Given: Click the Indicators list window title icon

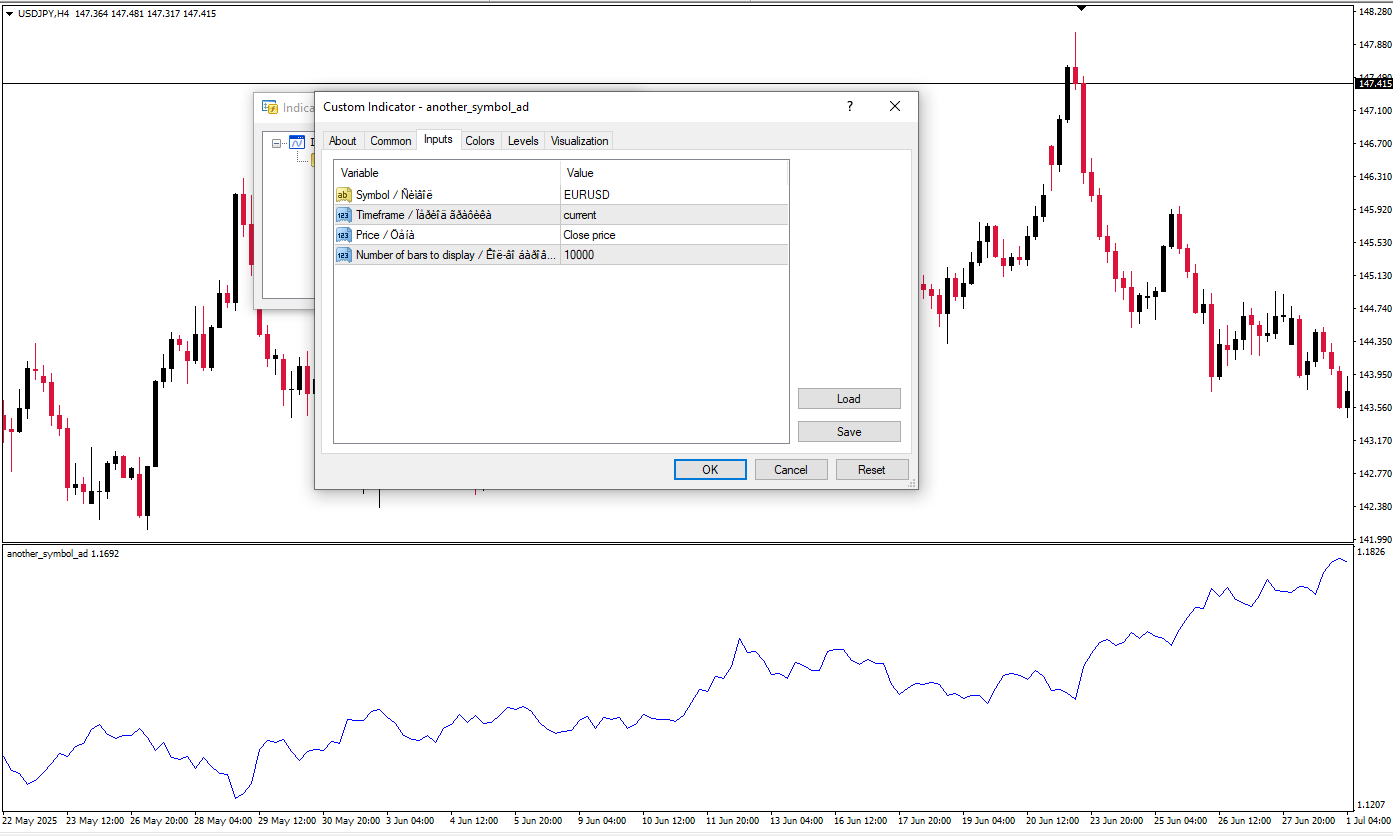Looking at the screenshot, I should coord(270,107).
